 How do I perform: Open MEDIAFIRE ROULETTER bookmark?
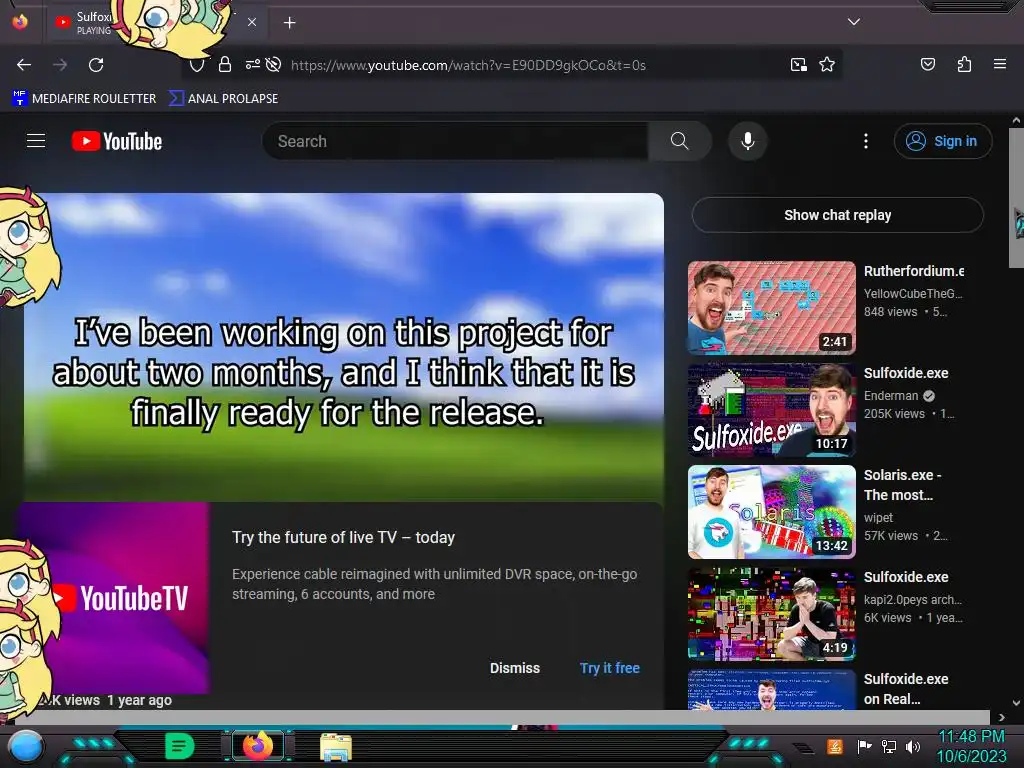85,99
